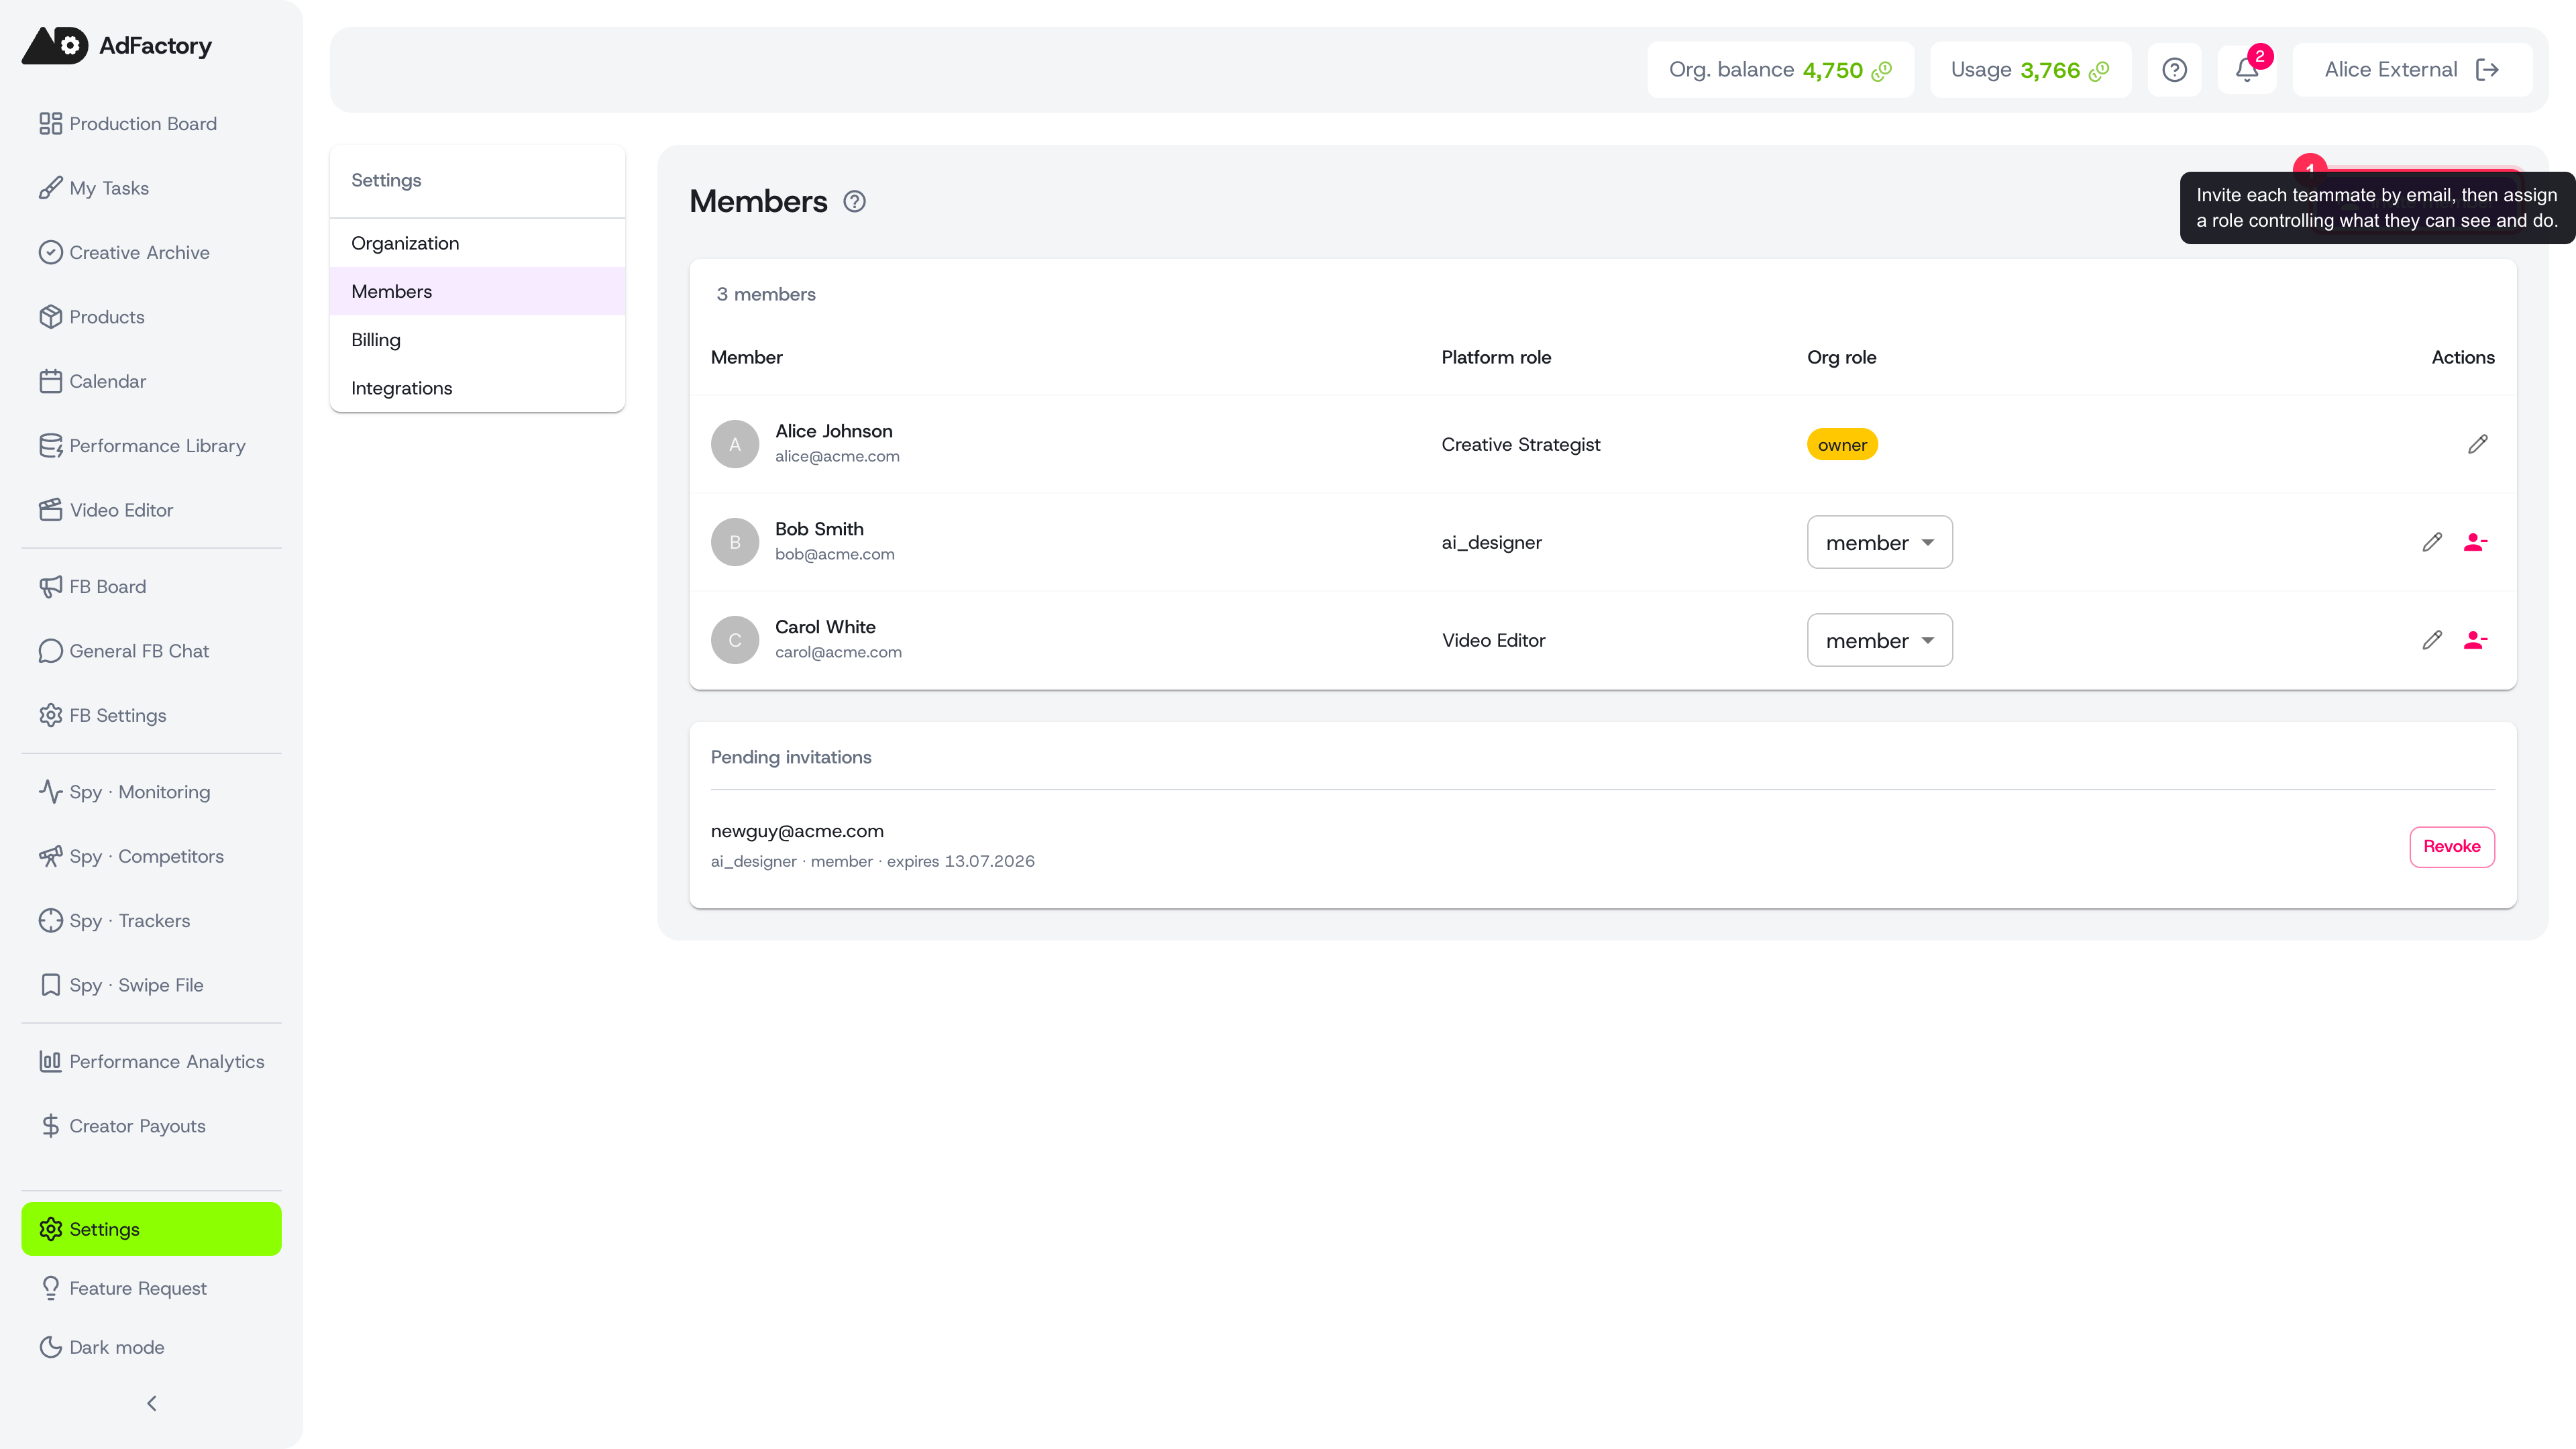Click the Usage 3,766 widget
2576x1449 pixels.
click(x=2030, y=70)
